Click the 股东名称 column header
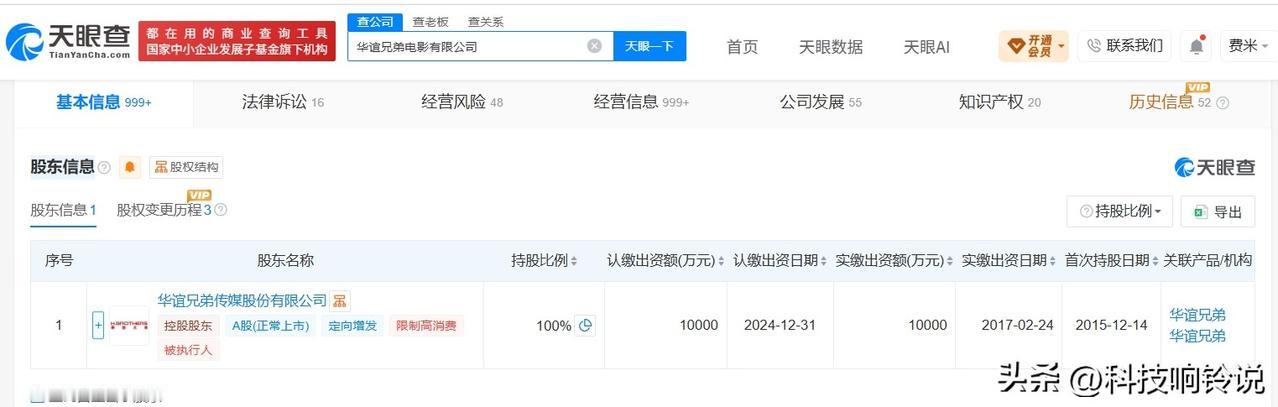This screenshot has width=1278, height=407. 285,261
